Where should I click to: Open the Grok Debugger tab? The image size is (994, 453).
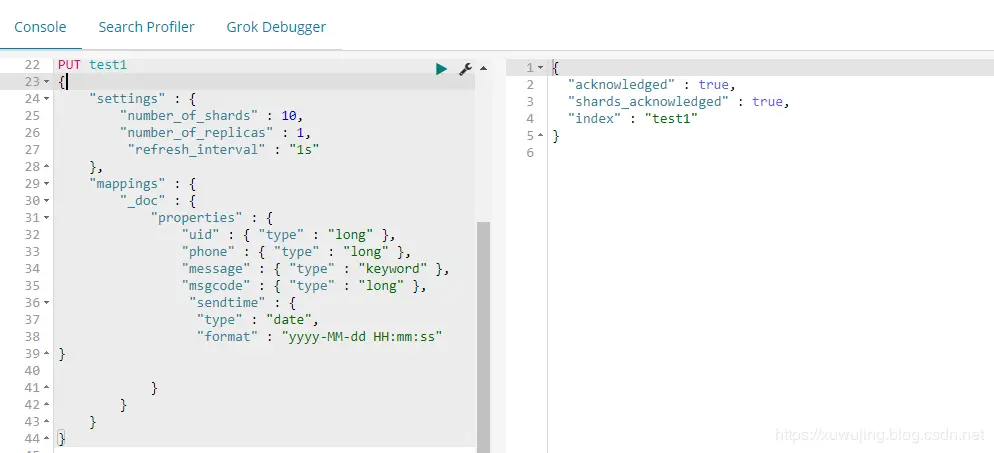coord(276,27)
